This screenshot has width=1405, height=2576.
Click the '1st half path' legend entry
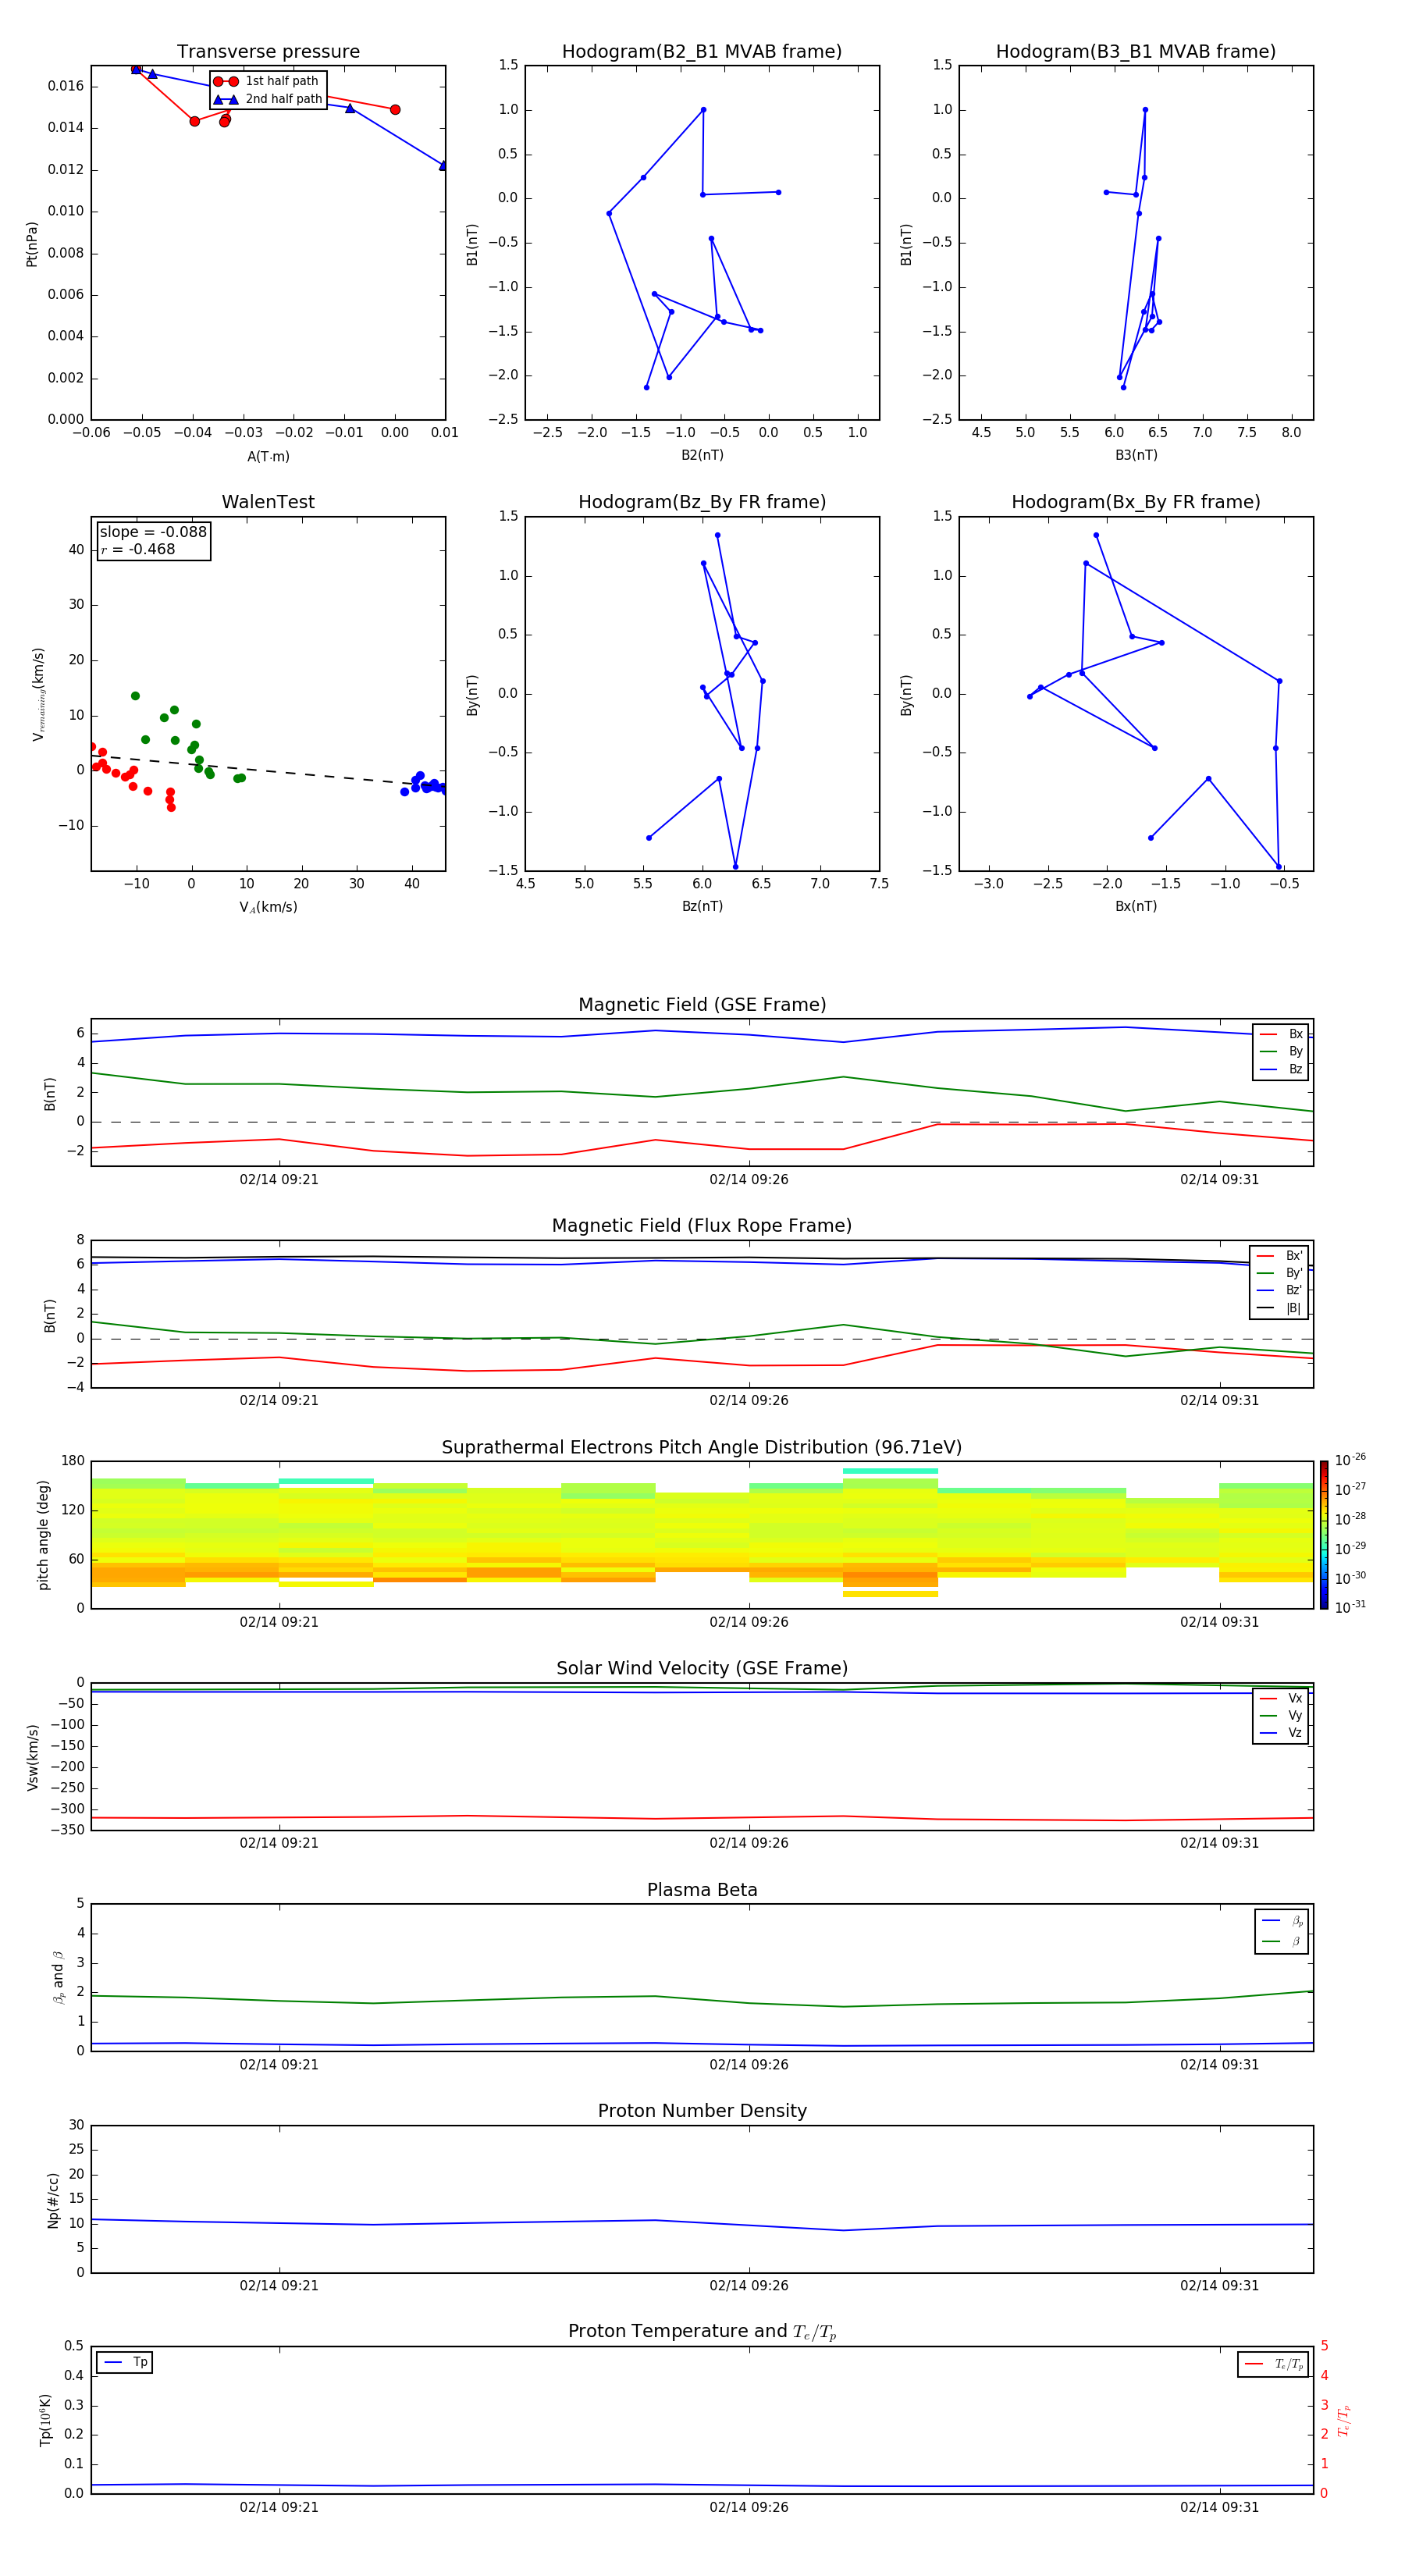pyautogui.click(x=267, y=81)
